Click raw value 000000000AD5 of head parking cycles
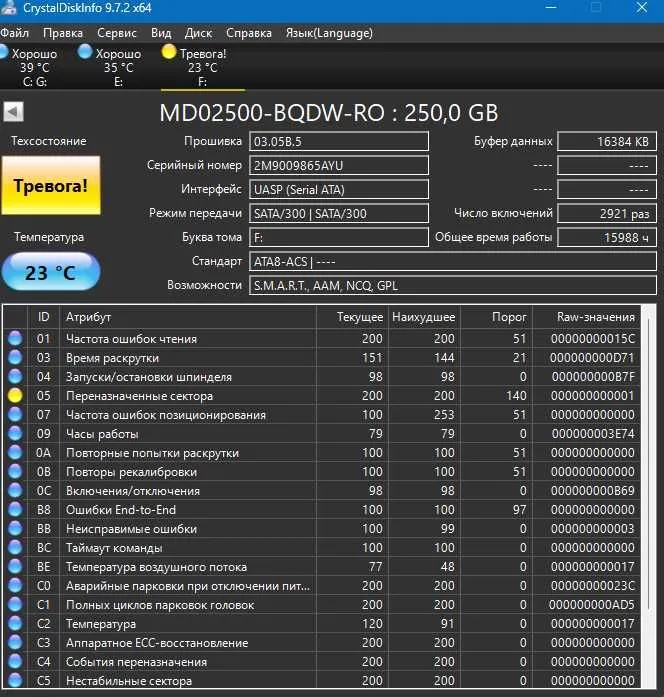The image size is (664, 697). (592, 605)
